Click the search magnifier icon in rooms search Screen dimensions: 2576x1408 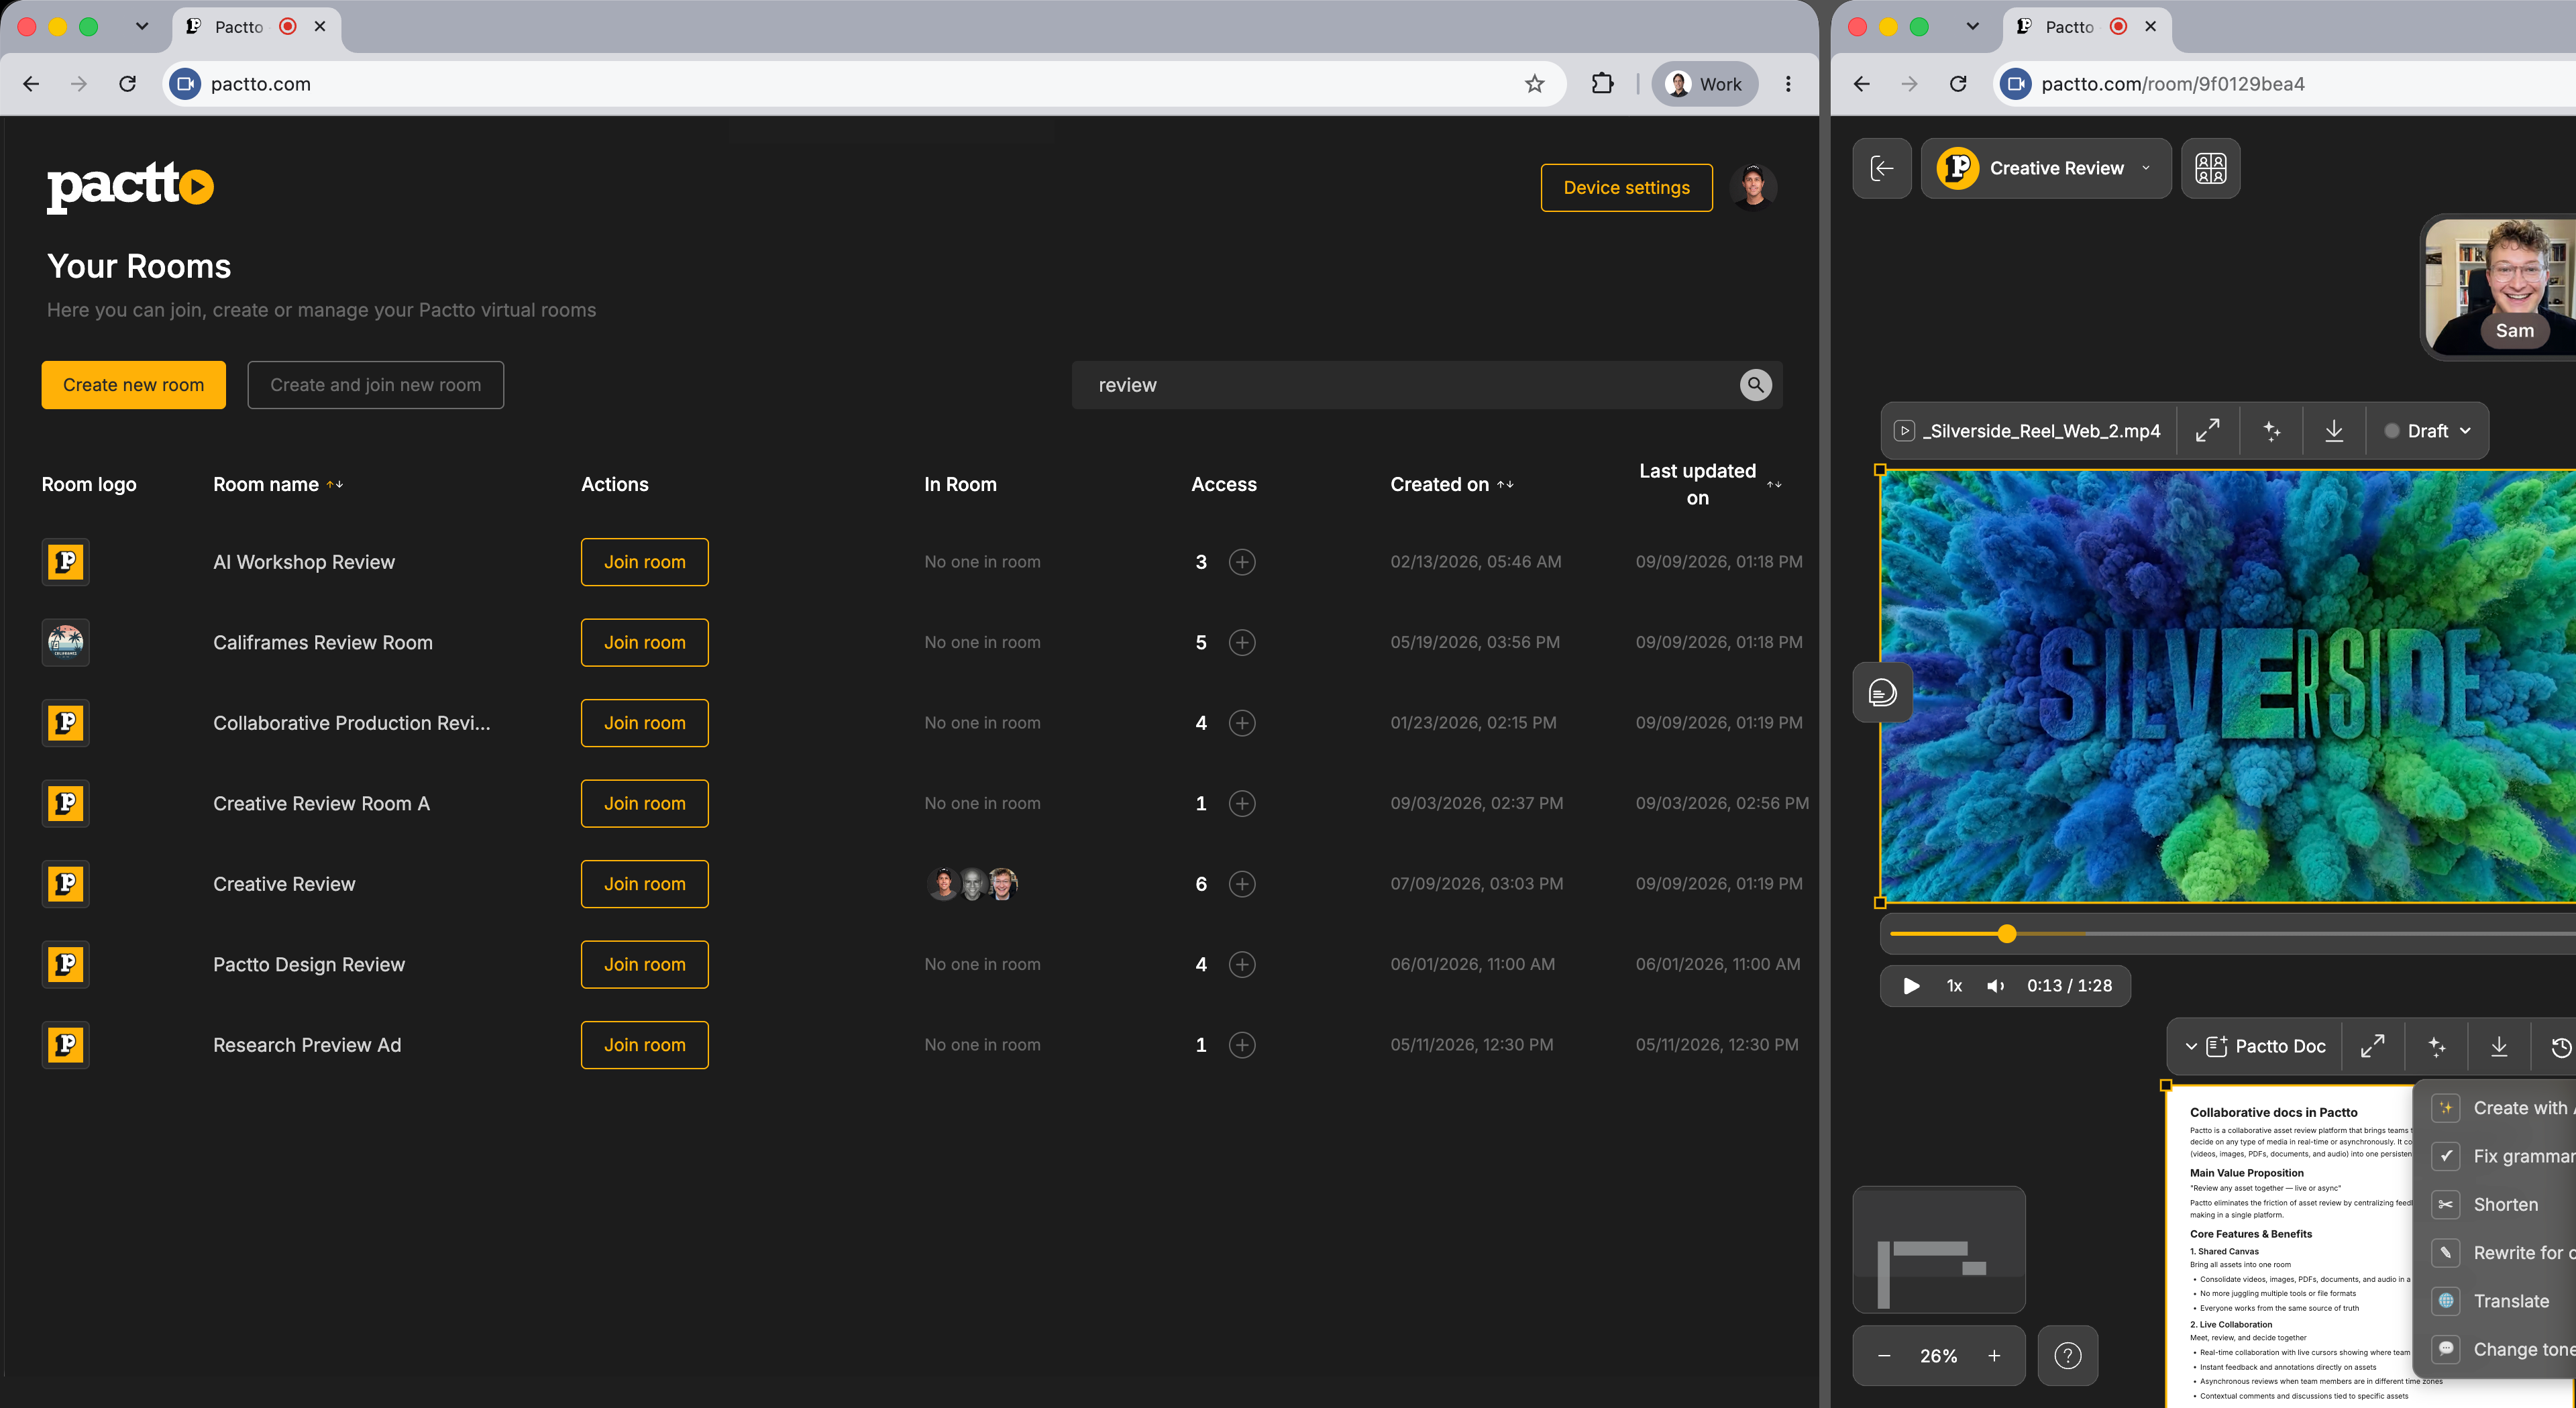tap(1755, 385)
